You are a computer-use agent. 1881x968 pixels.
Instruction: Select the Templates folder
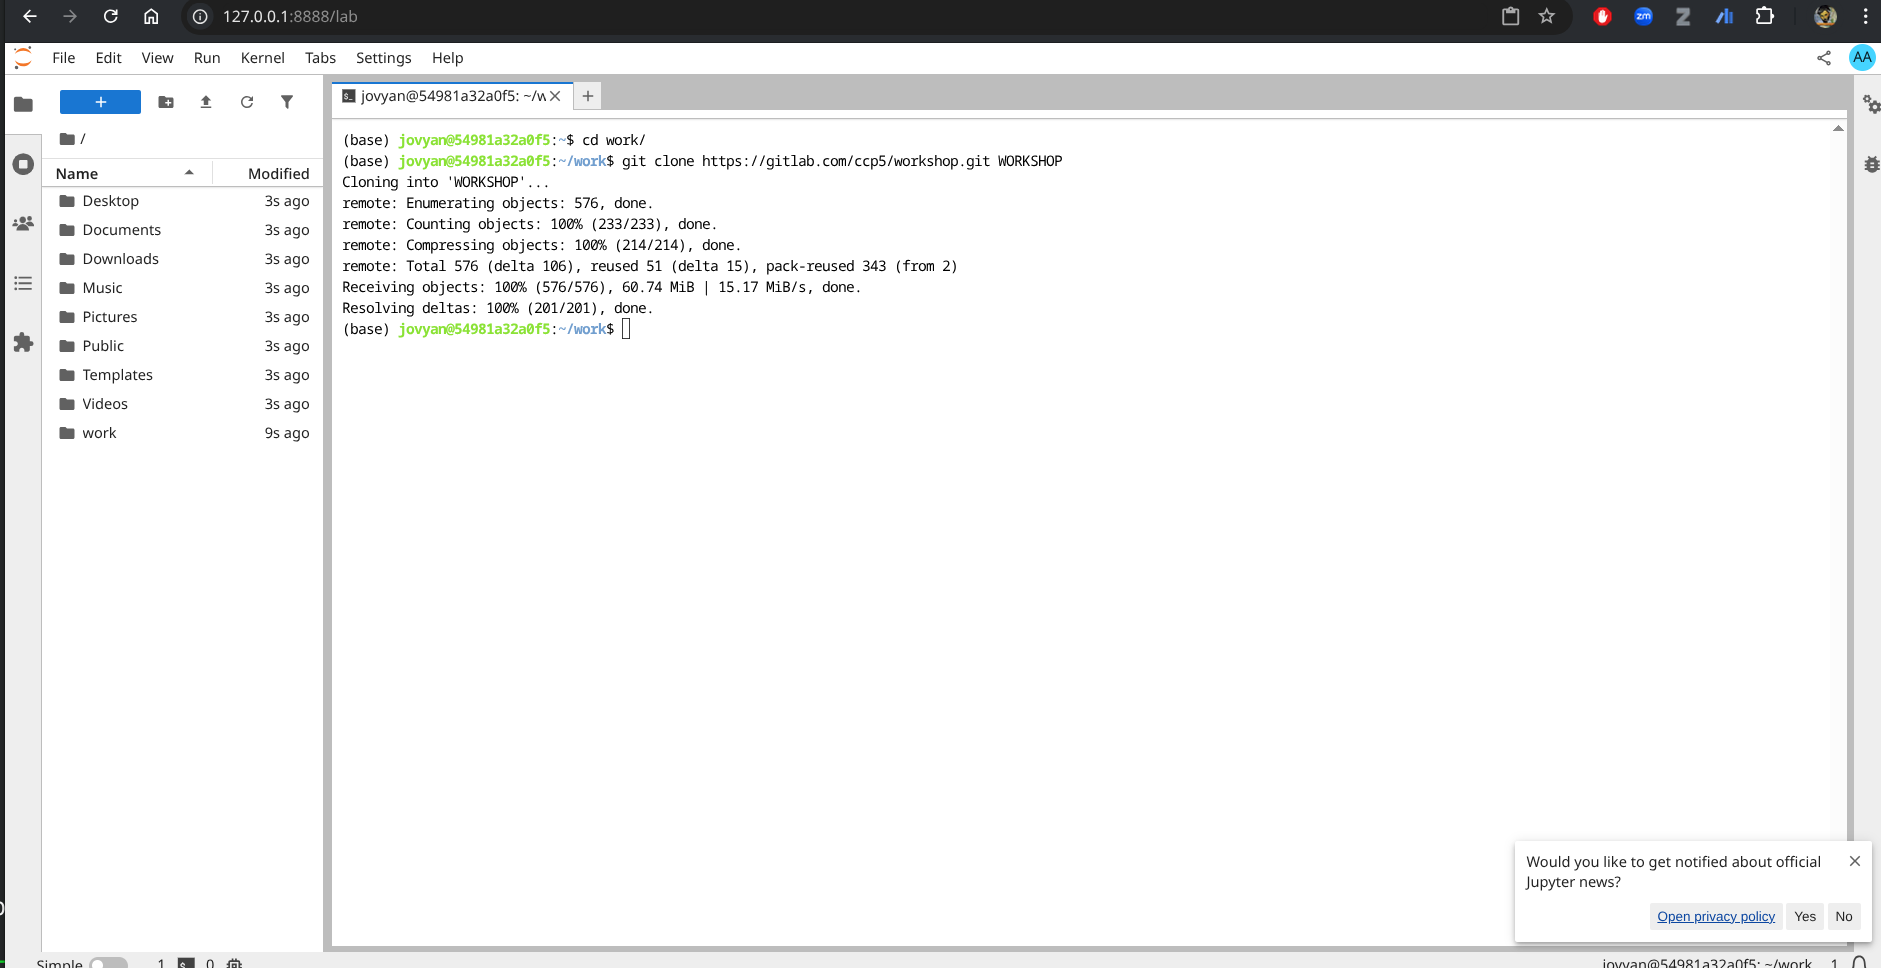[183, 375]
